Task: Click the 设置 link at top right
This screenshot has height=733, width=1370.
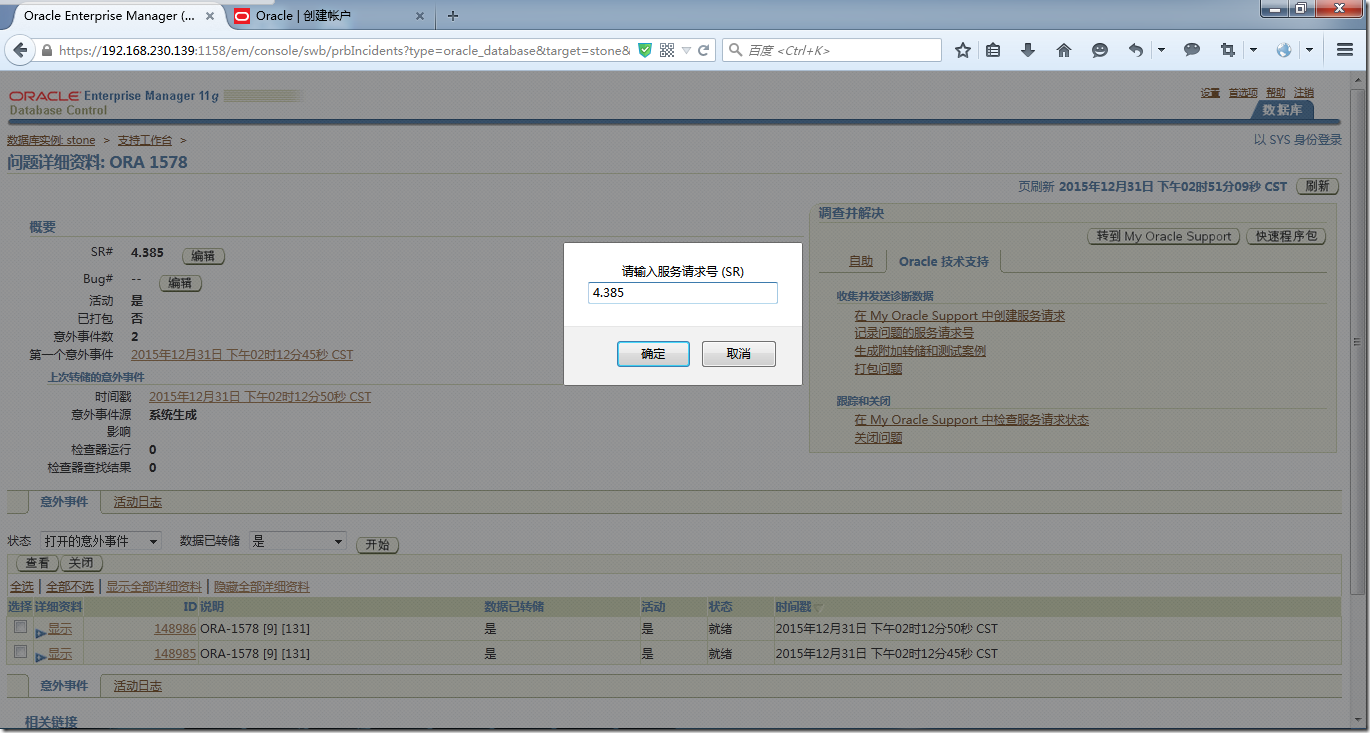Action: pos(1211,93)
